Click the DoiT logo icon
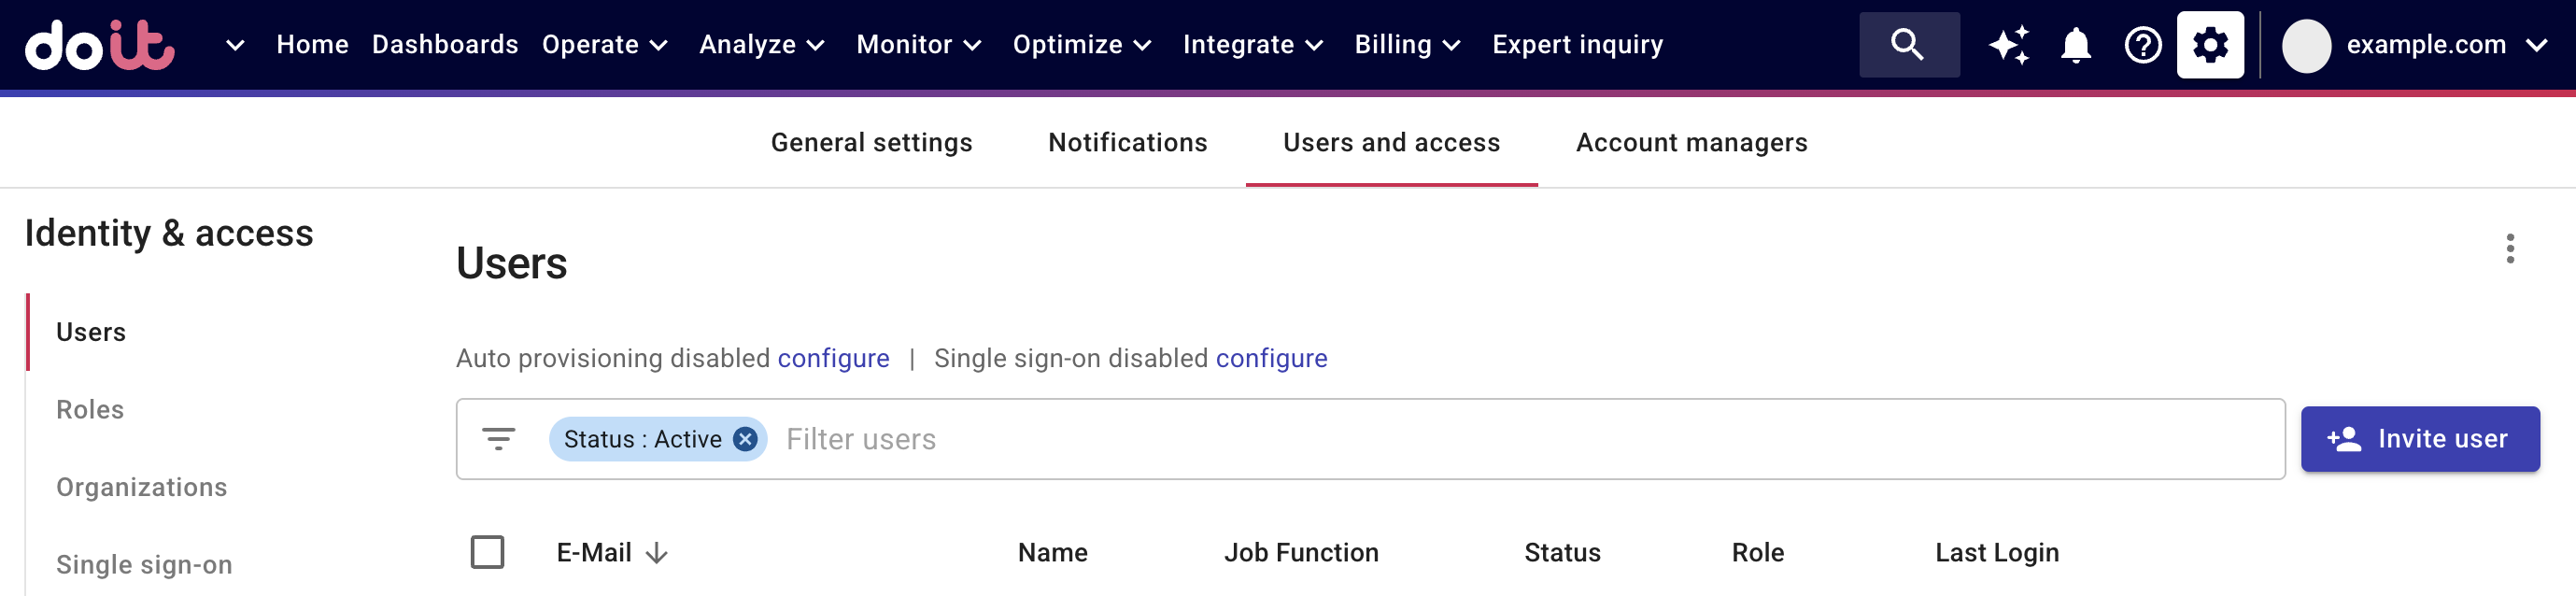Screen dimensions: 2576x596 99,45
